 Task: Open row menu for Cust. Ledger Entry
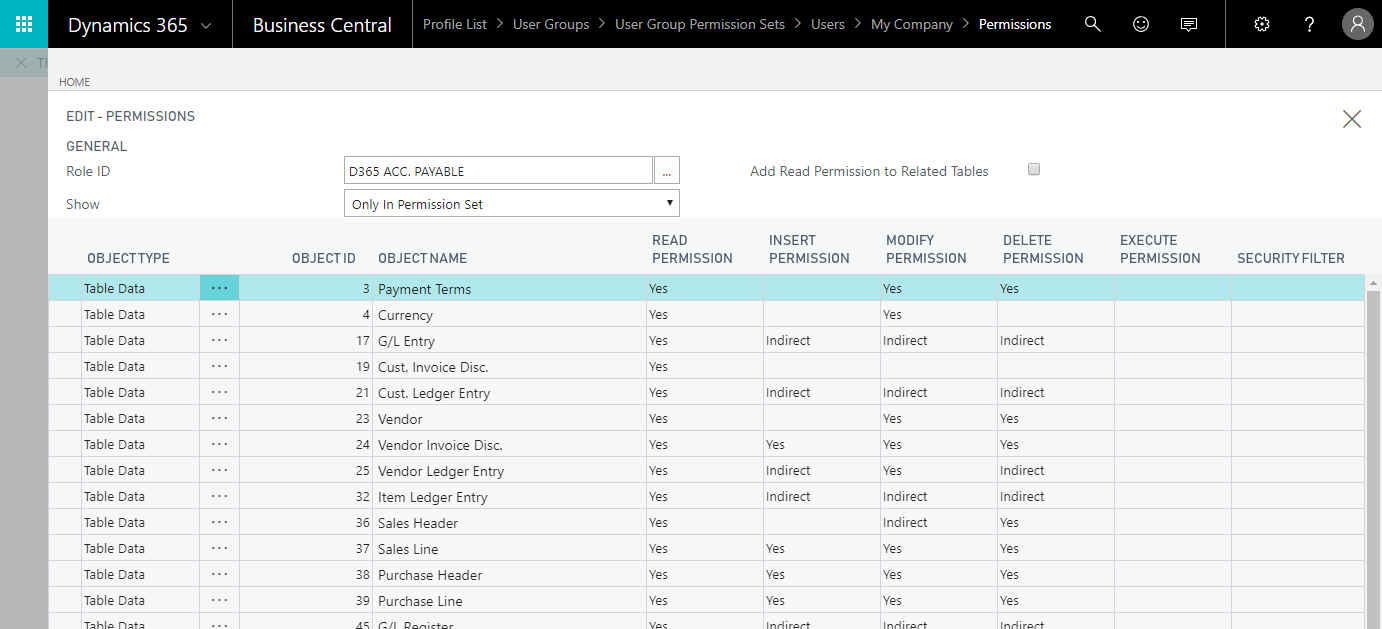click(x=220, y=392)
